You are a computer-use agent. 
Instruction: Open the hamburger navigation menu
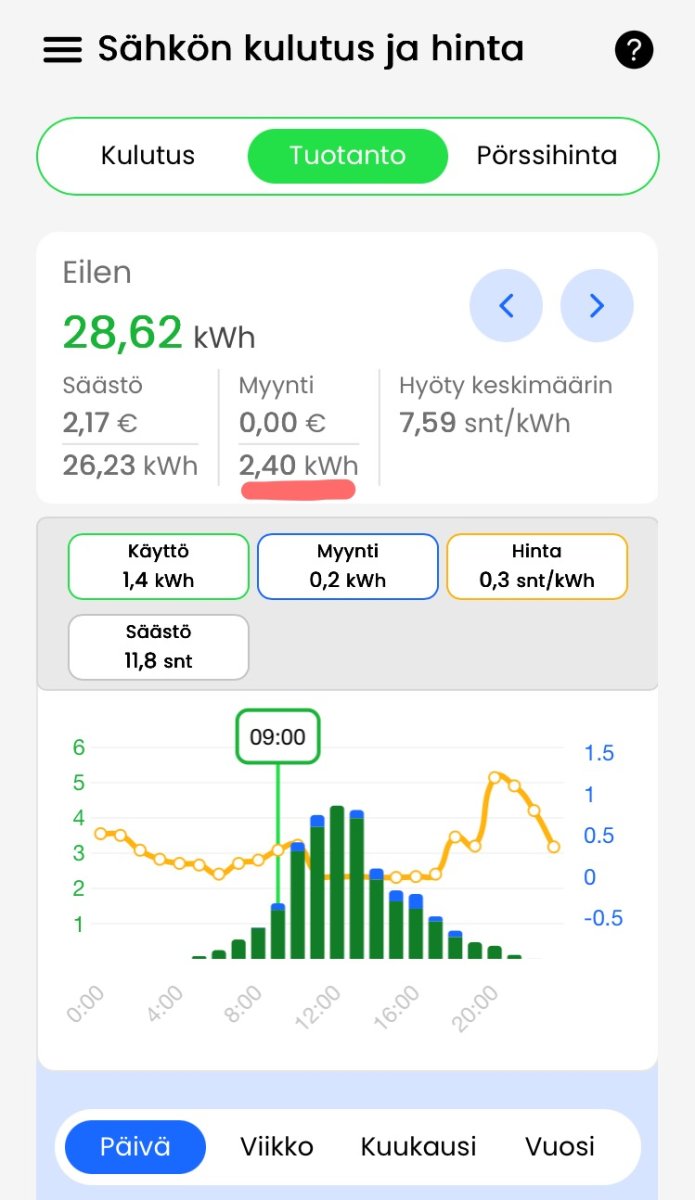(62, 50)
